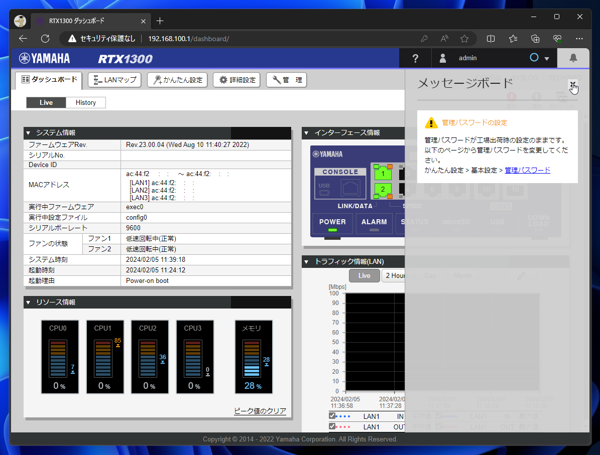Click the address bar URL
Screen dimensions: 600x455
point(189,39)
